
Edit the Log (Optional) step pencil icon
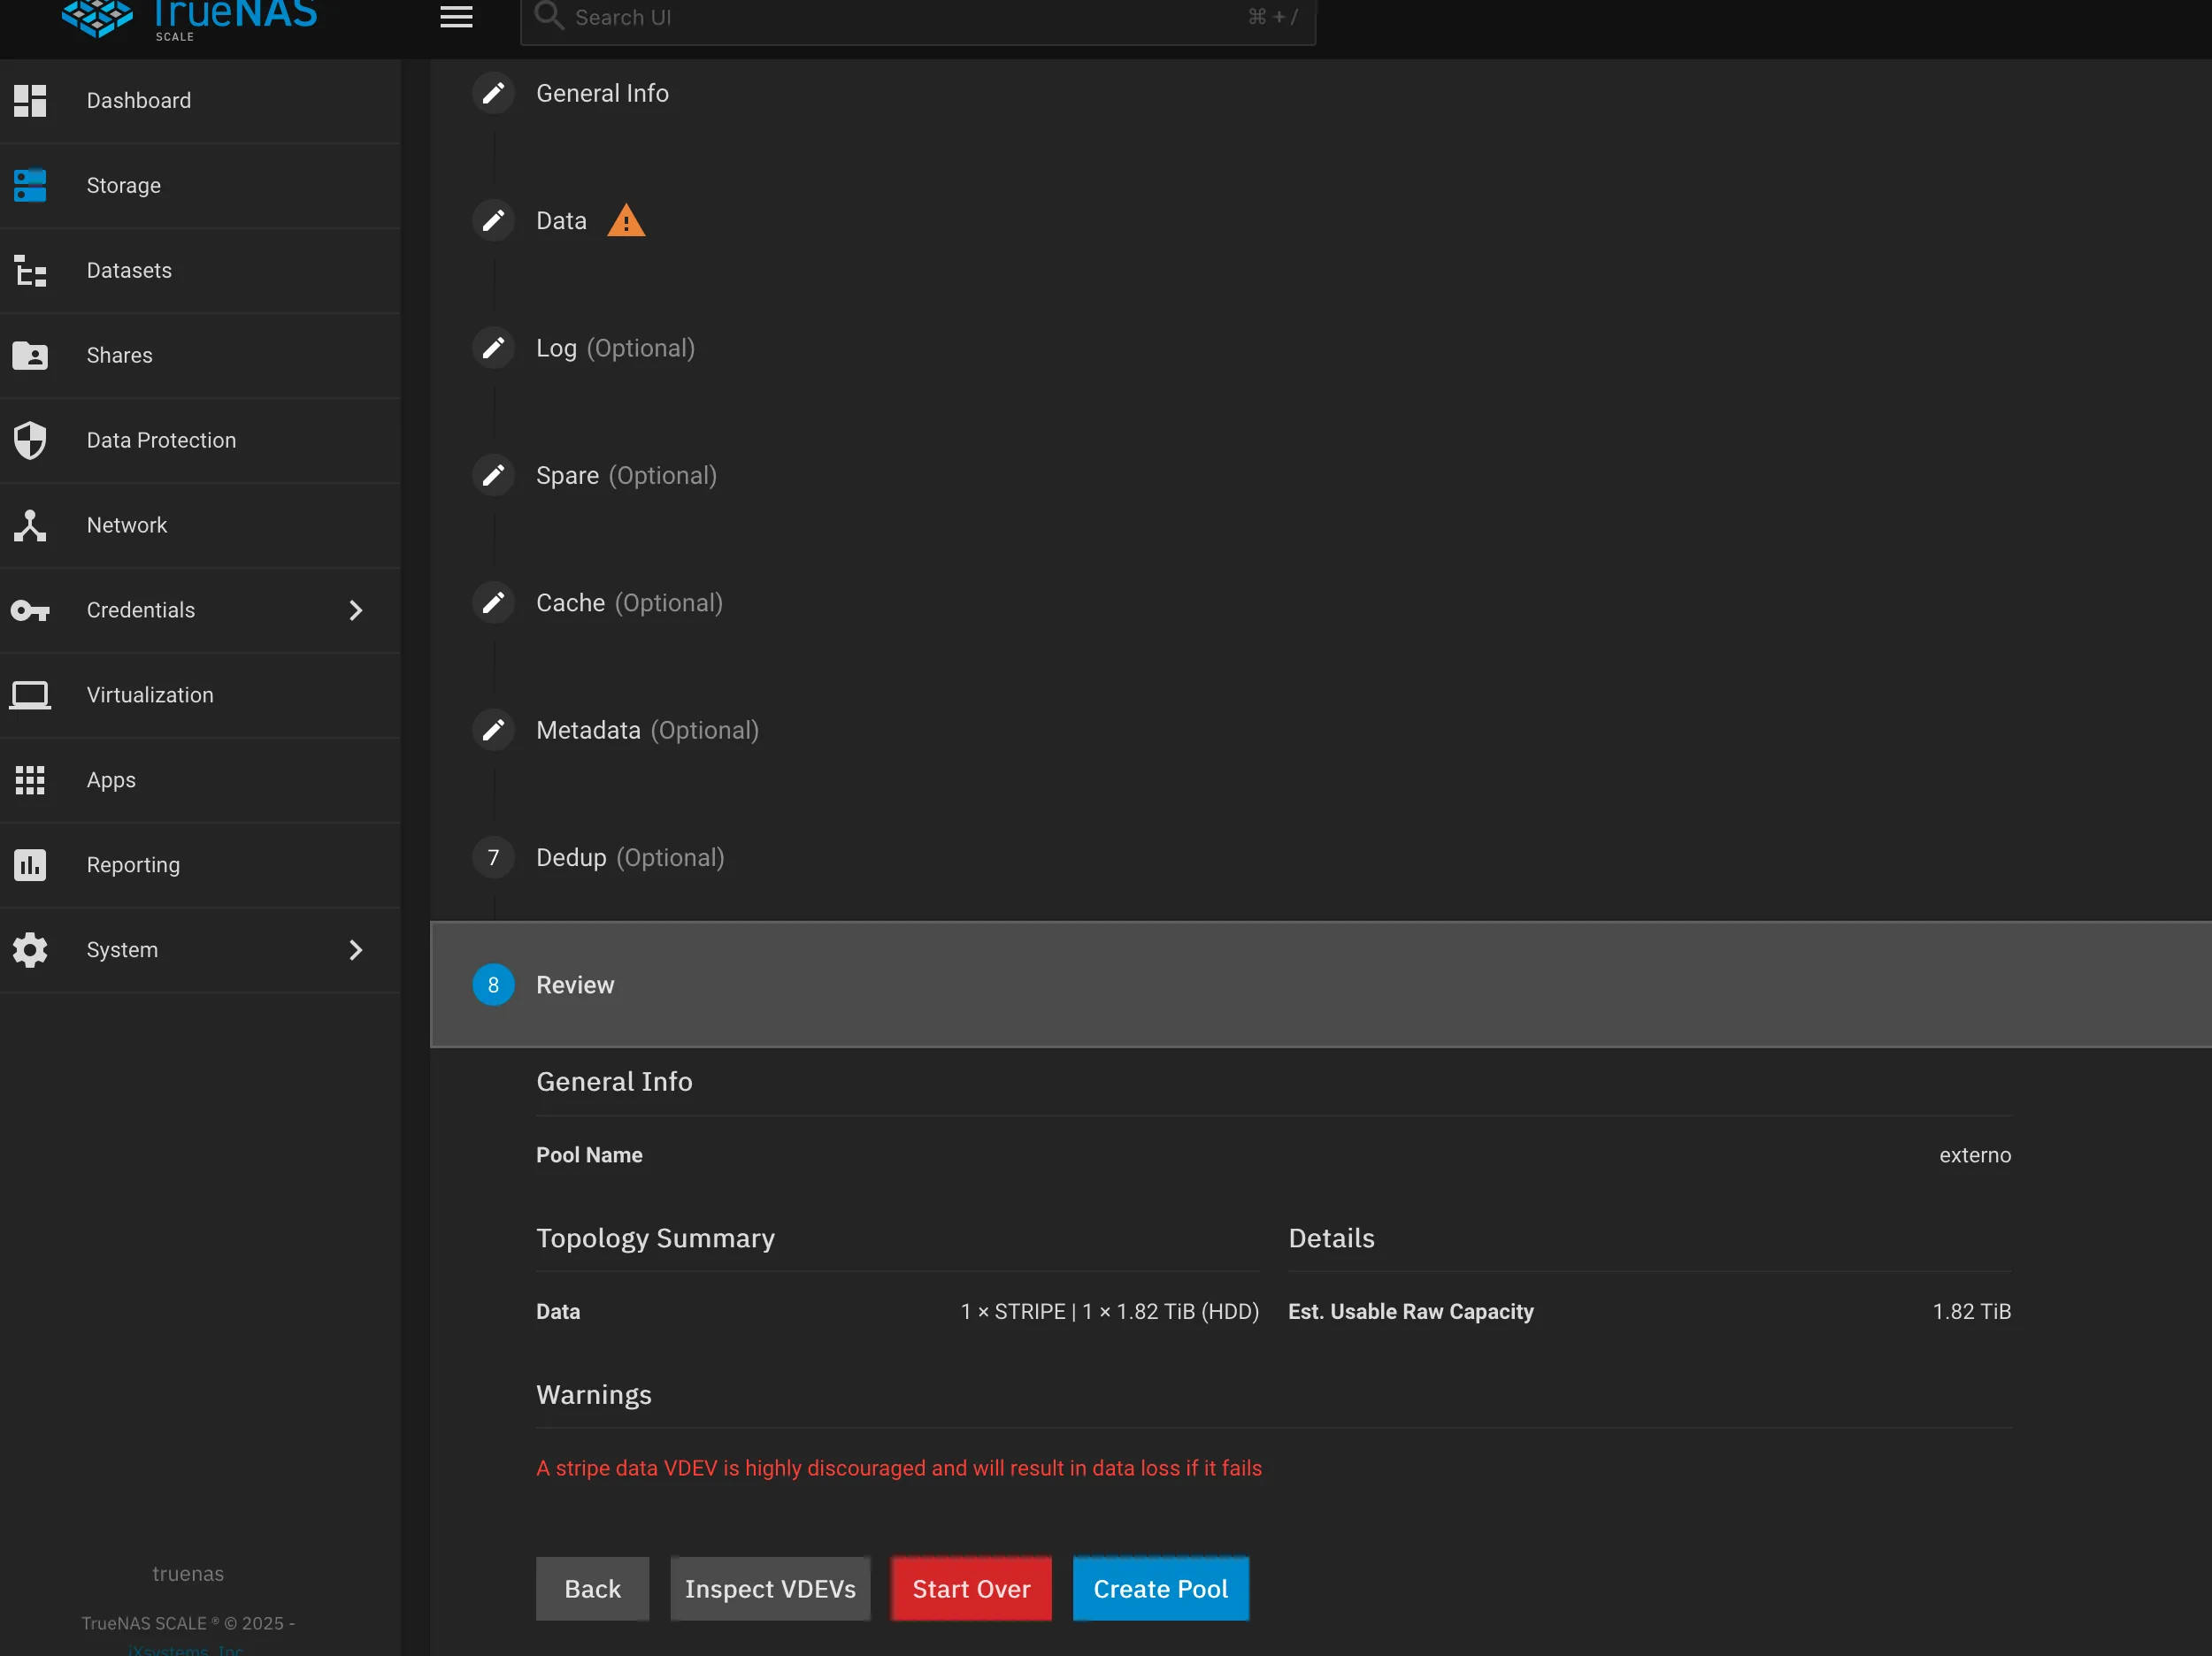point(493,348)
